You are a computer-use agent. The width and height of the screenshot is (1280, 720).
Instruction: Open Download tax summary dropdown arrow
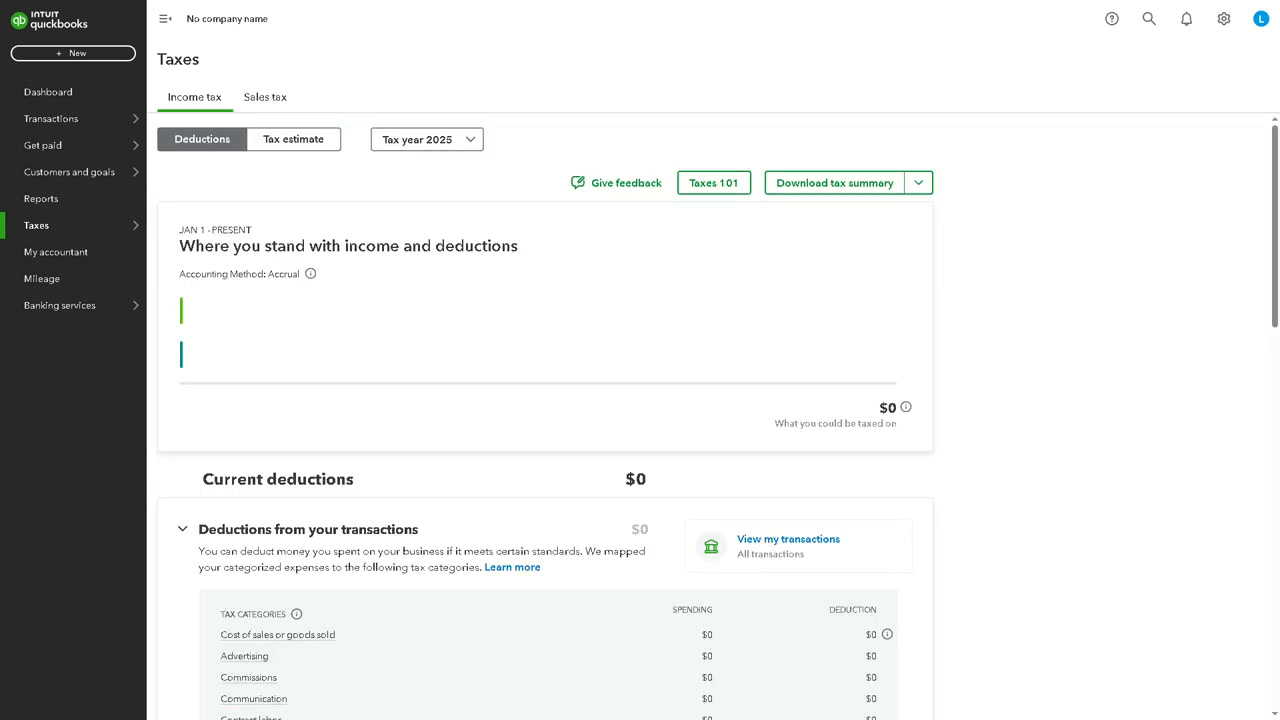tap(918, 183)
